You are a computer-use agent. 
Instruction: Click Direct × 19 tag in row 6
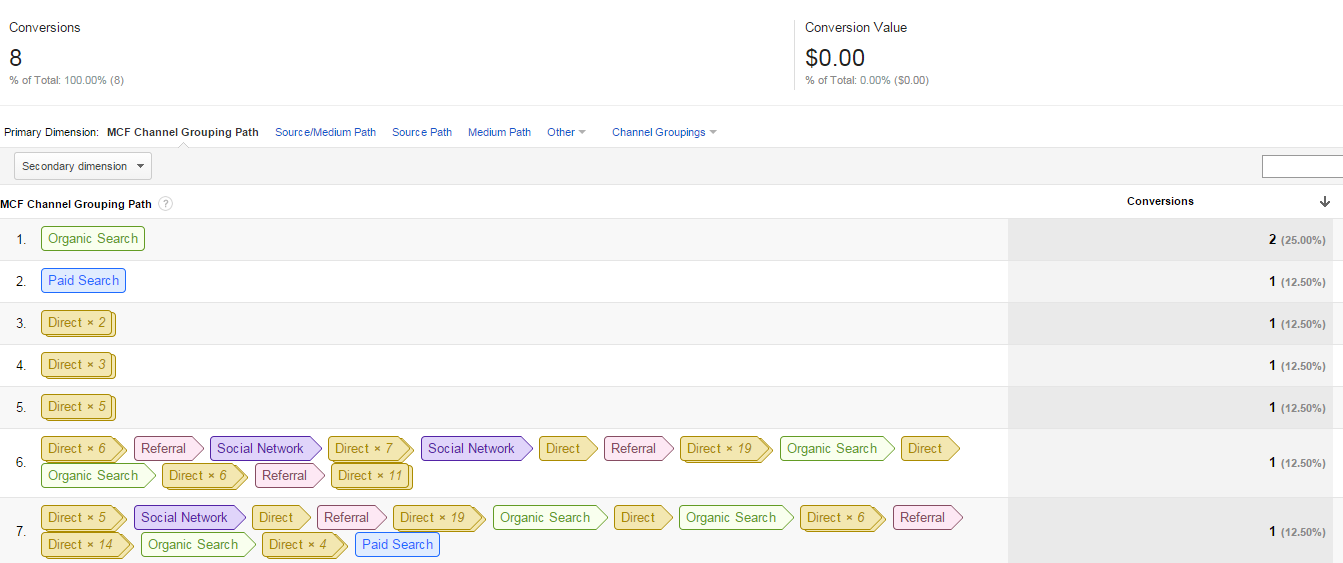coord(727,449)
